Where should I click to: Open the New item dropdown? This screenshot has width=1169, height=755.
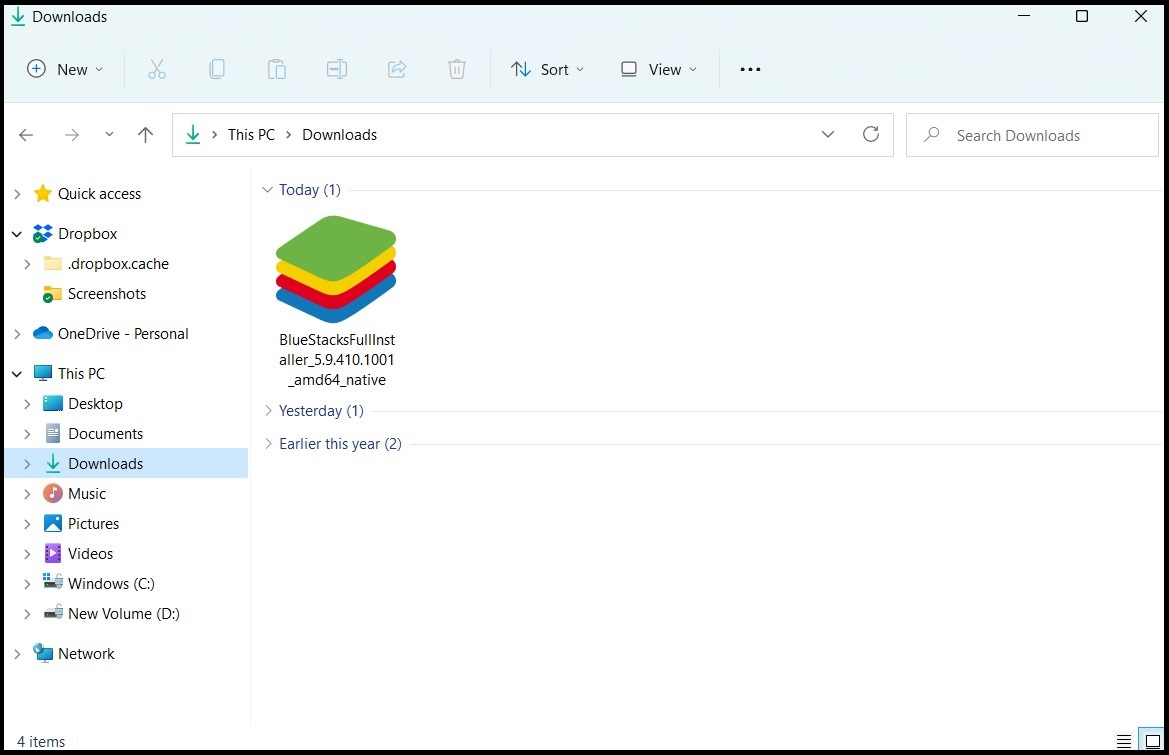pos(65,69)
